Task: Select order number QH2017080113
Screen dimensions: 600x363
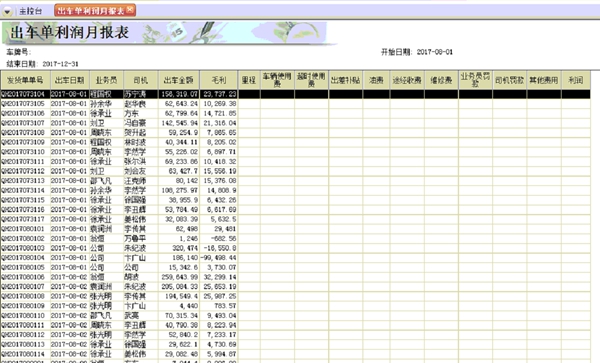Action: pyautogui.click(x=23, y=344)
